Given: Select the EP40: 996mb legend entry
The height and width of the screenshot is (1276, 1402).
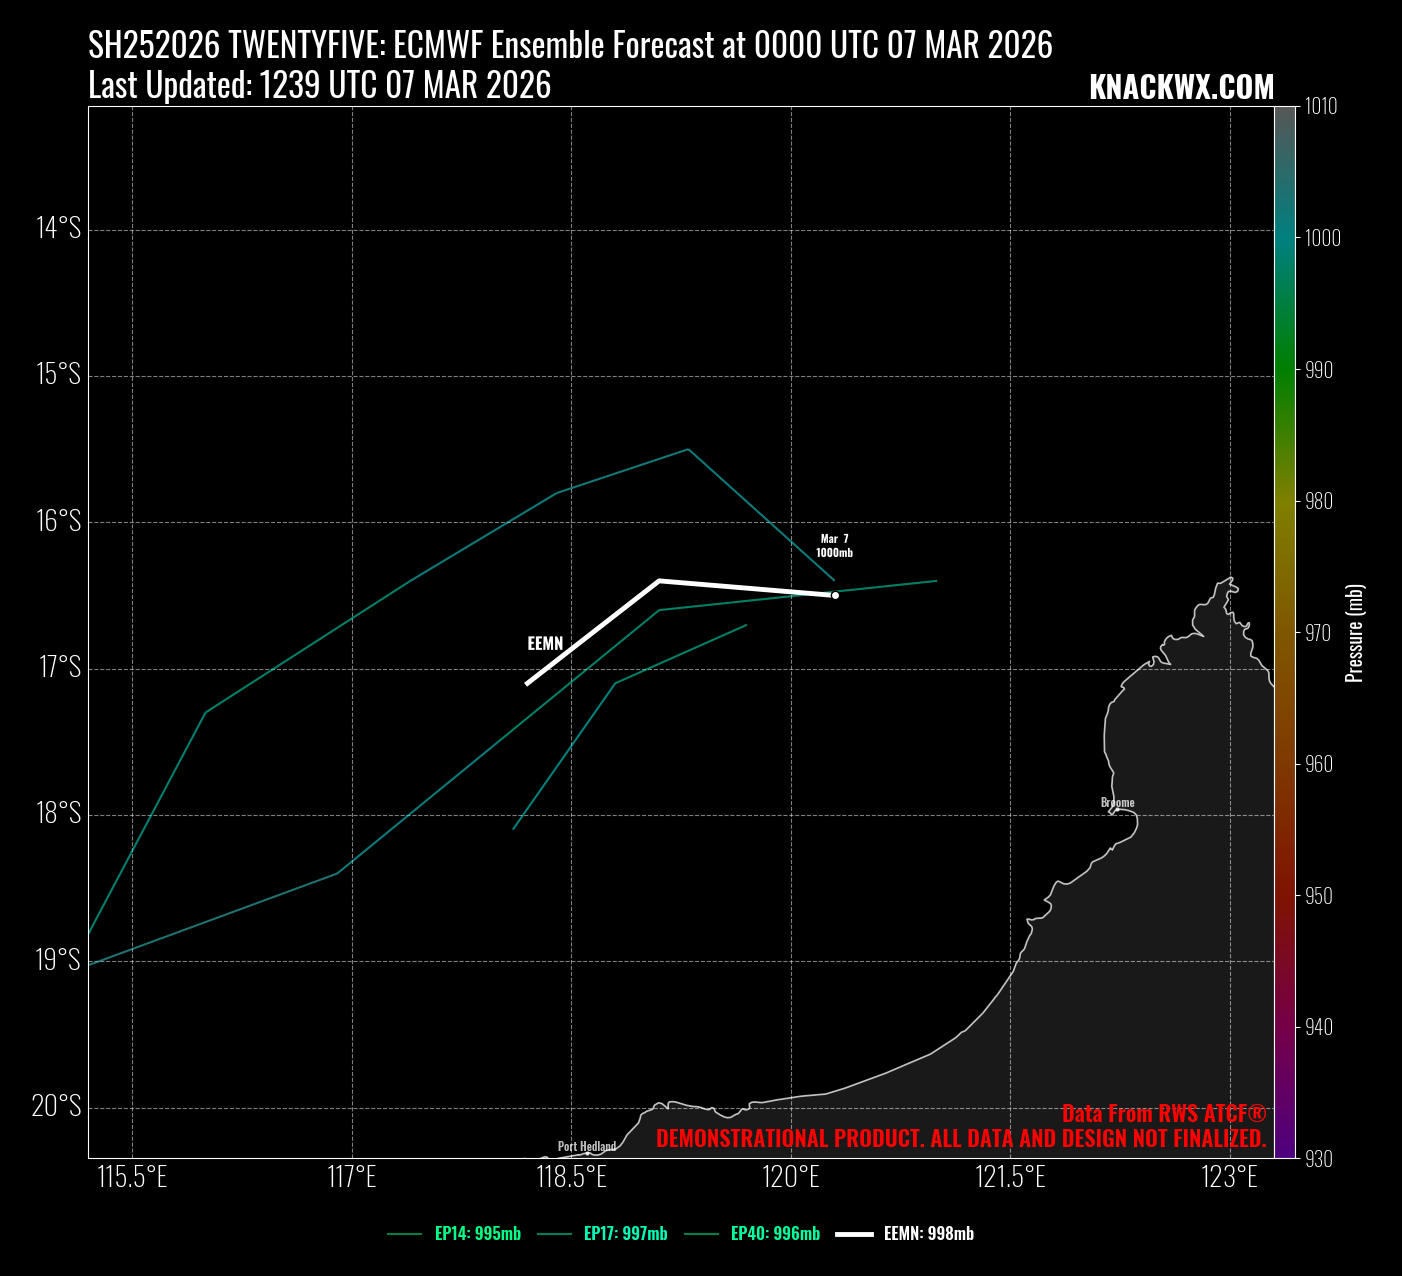Looking at the screenshot, I should [774, 1234].
